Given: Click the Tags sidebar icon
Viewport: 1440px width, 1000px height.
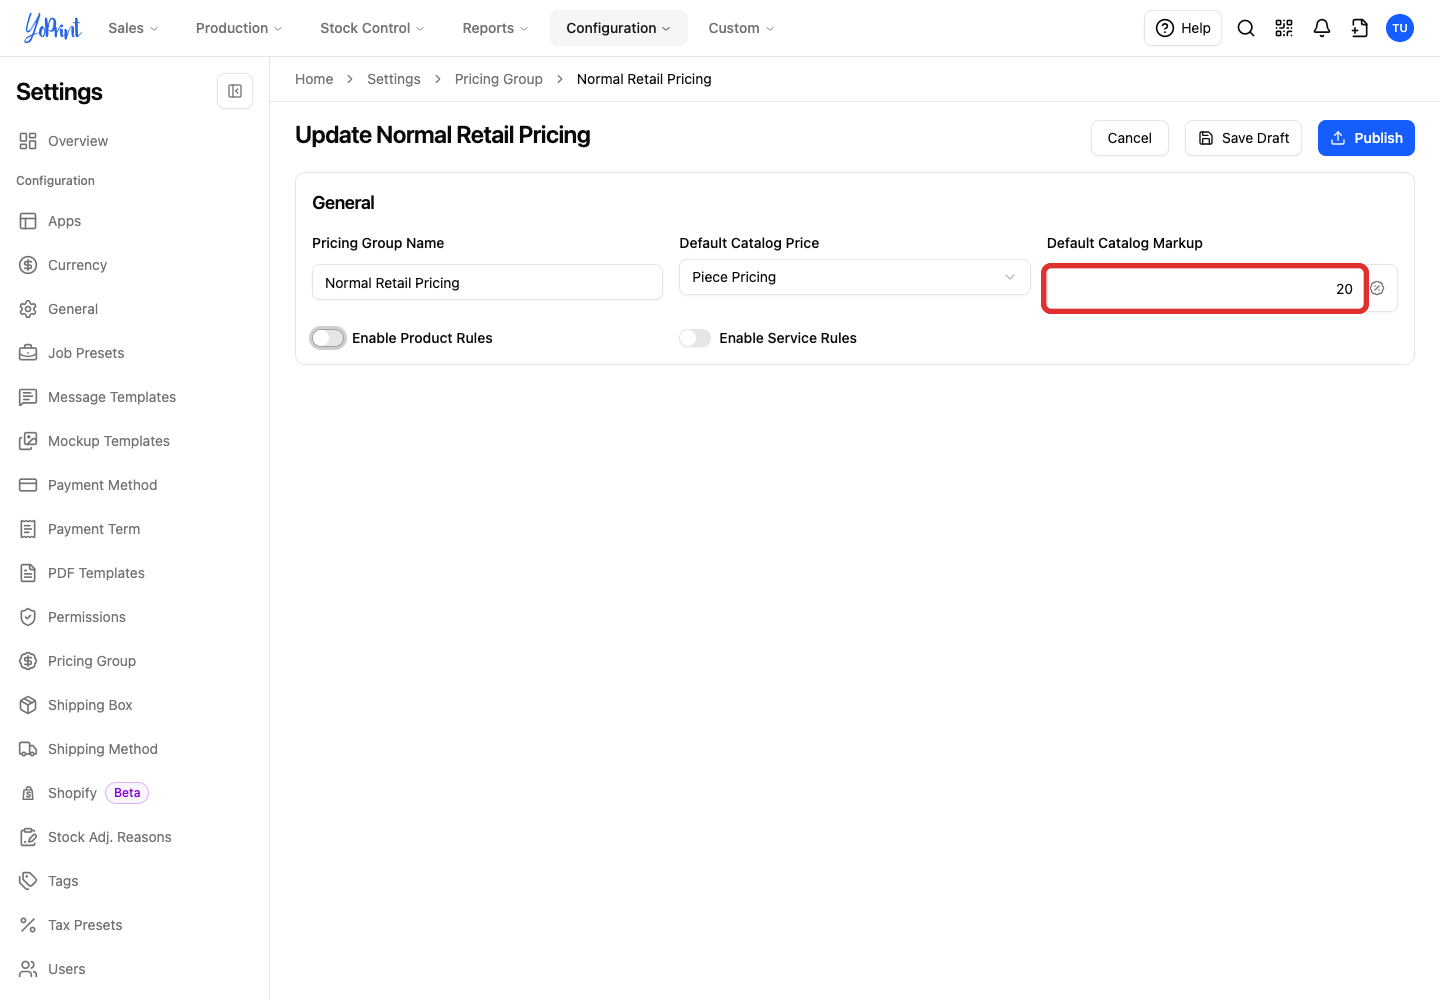Looking at the screenshot, I should [28, 881].
